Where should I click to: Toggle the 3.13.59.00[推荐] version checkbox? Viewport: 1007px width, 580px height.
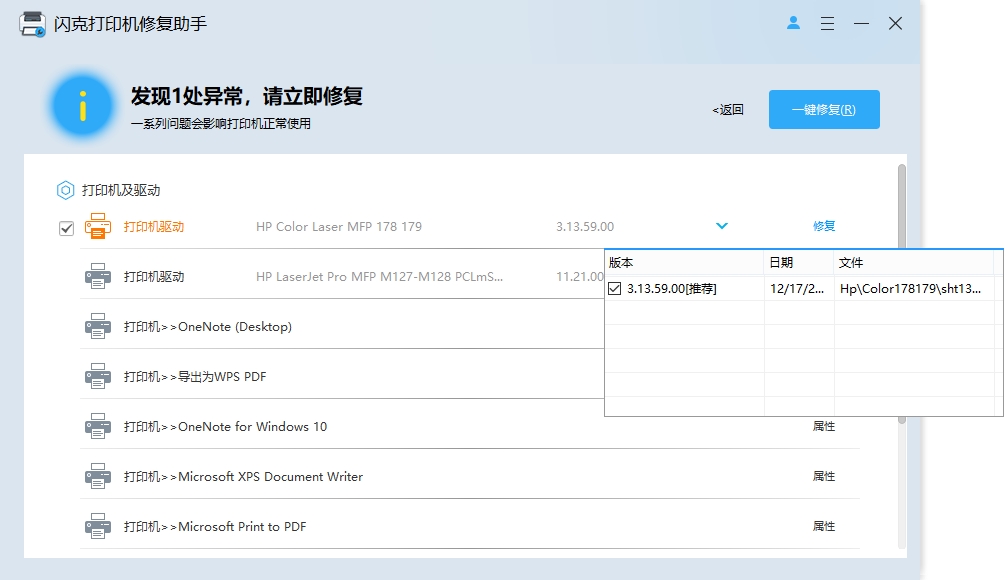615,288
